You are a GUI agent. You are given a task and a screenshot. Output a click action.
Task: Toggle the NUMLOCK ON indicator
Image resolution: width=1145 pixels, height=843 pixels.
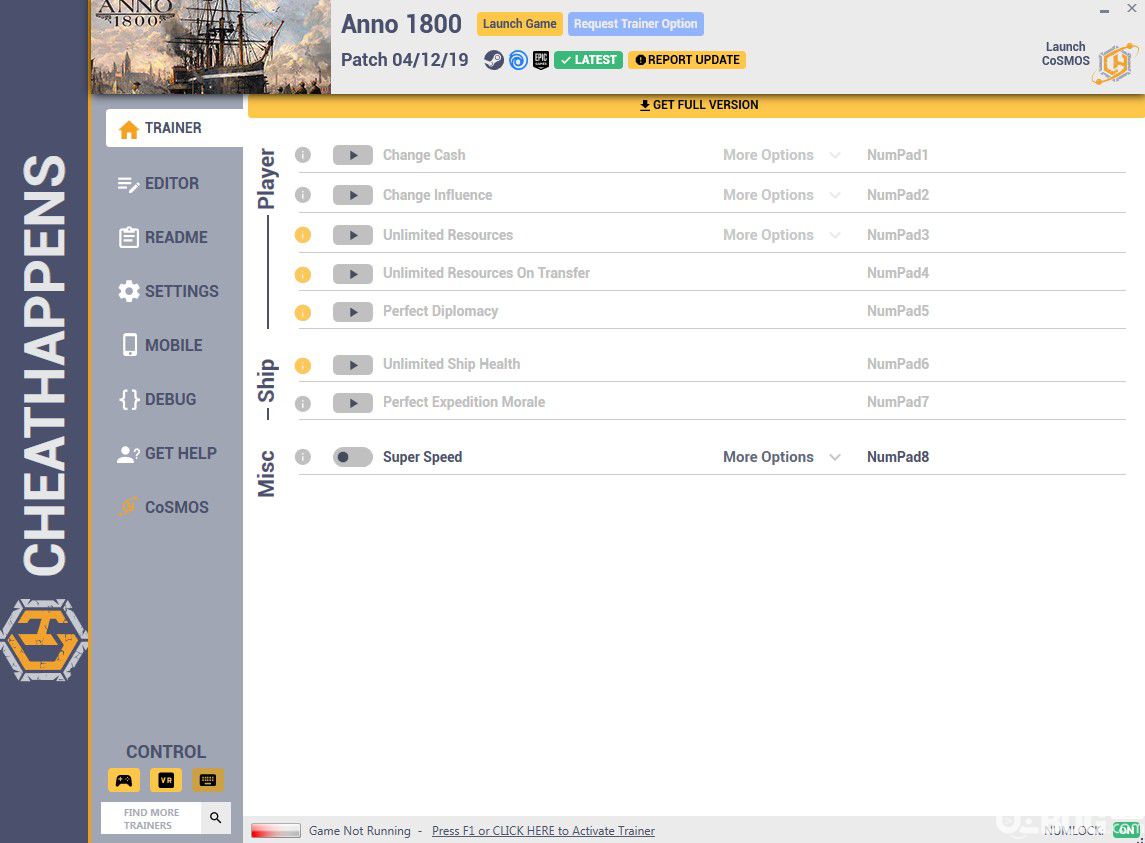(1125, 830)
